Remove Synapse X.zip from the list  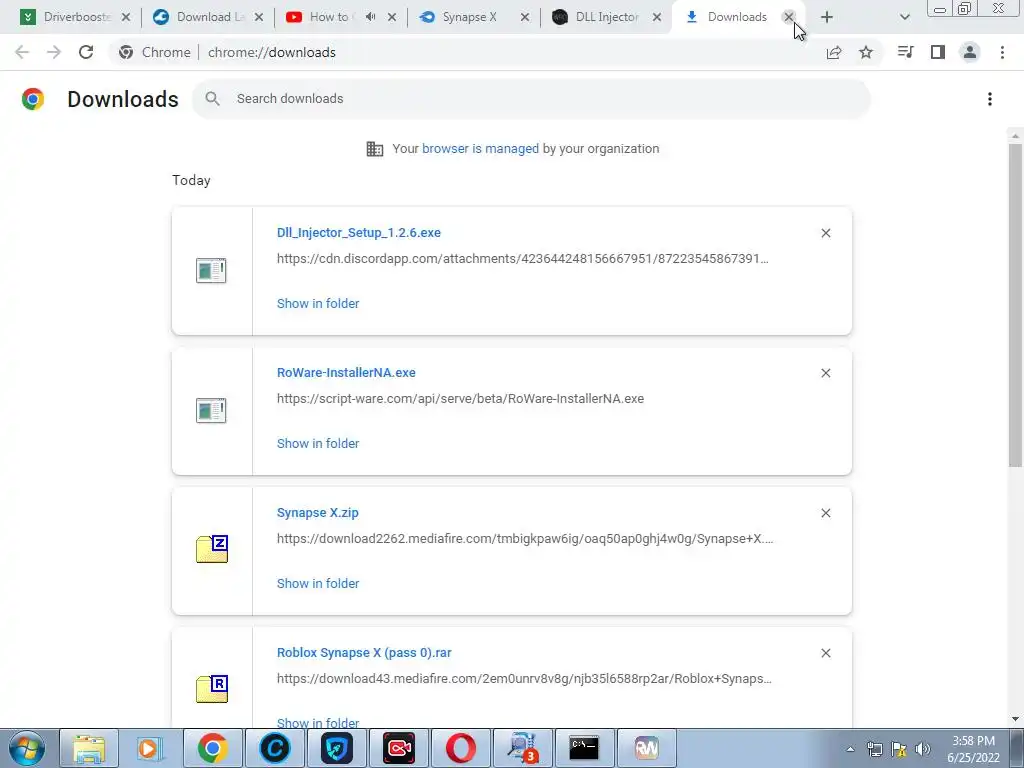[825, 513]
